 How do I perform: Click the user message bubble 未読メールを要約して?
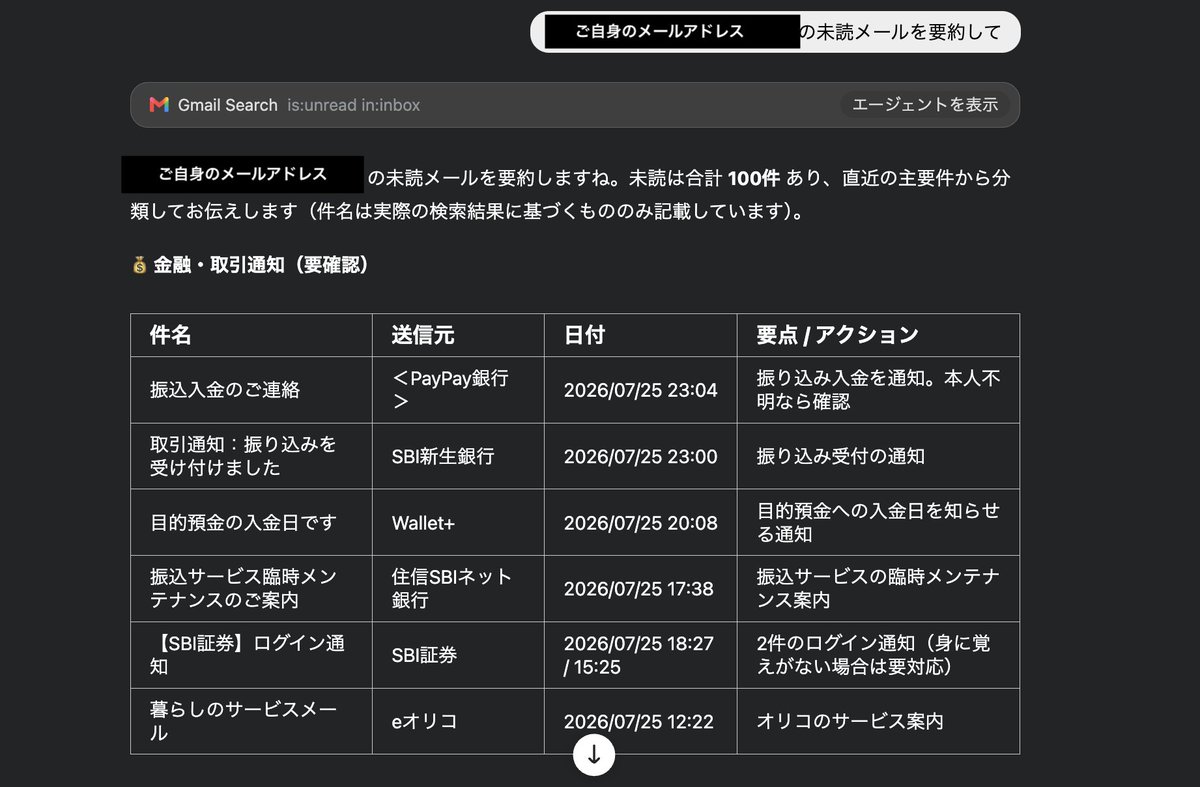(x=775, y=32)
